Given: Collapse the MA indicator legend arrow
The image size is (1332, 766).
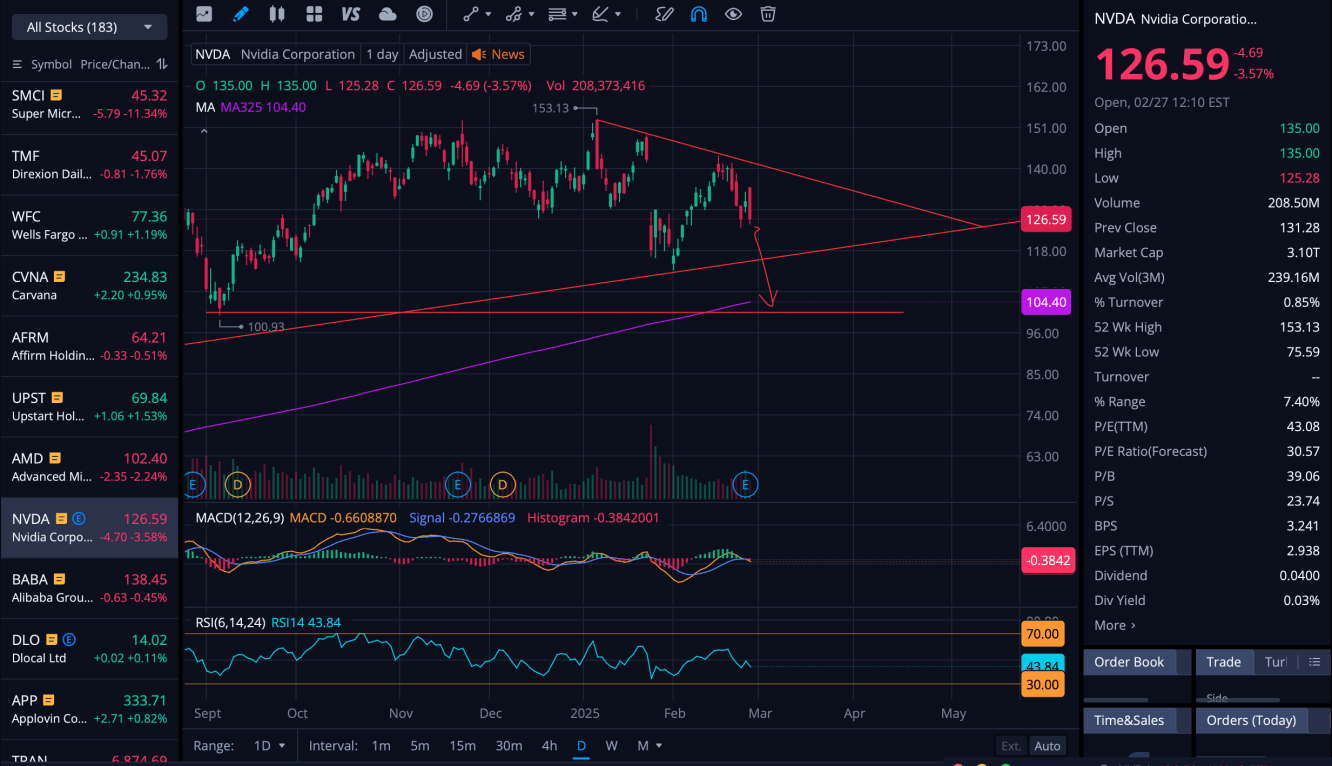Looking at the screenshot, I should click(x=204, y=131).
